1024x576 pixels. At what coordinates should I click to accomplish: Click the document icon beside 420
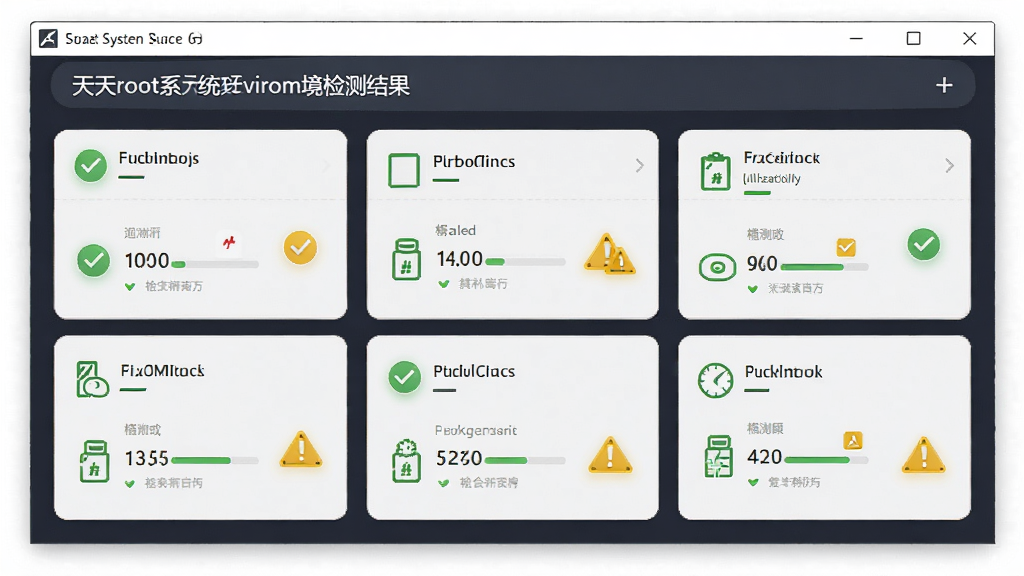coord(718,456)
